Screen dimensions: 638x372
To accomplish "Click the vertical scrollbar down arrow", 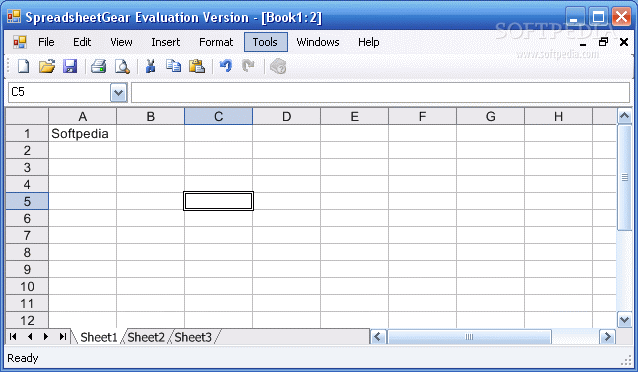I will click(x=625, y=319).
